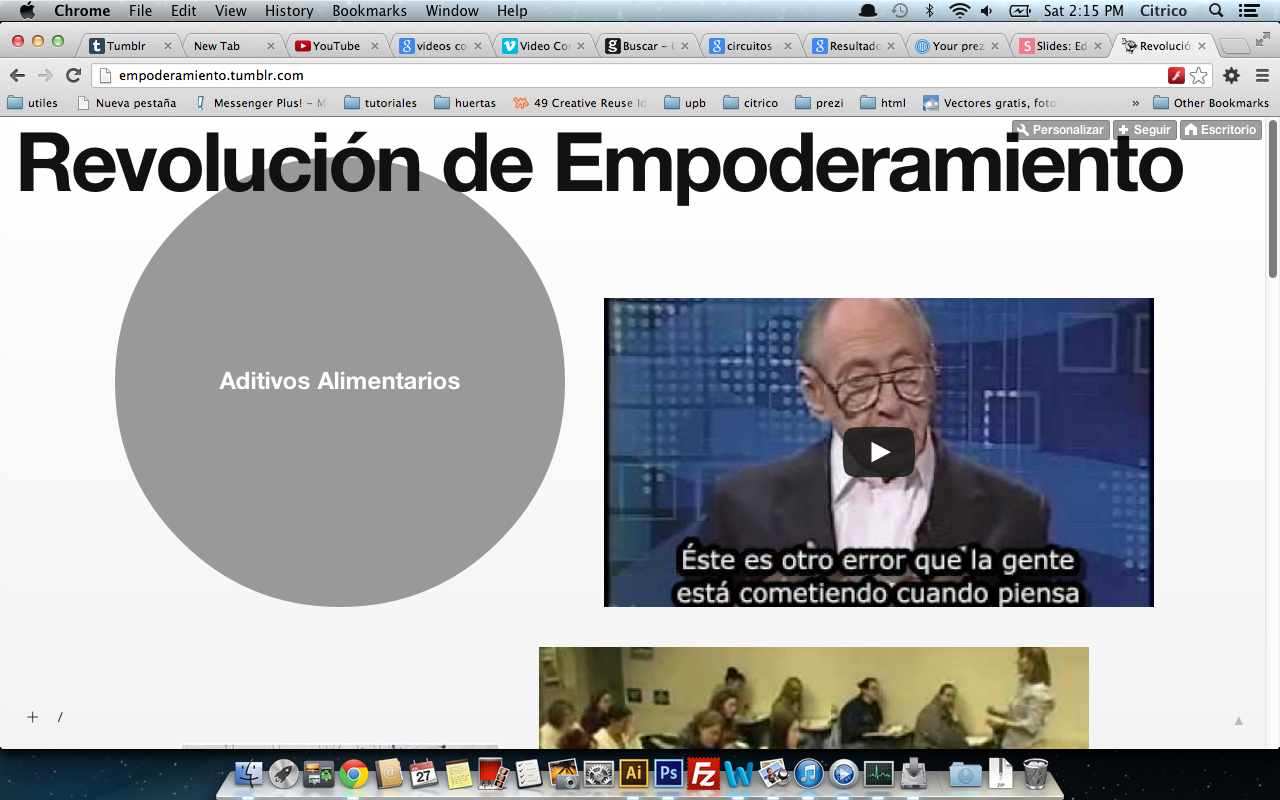The image size is (1280, 800).
Task: Open the upb bookmarks folder
Action: [x=685, y=103]
